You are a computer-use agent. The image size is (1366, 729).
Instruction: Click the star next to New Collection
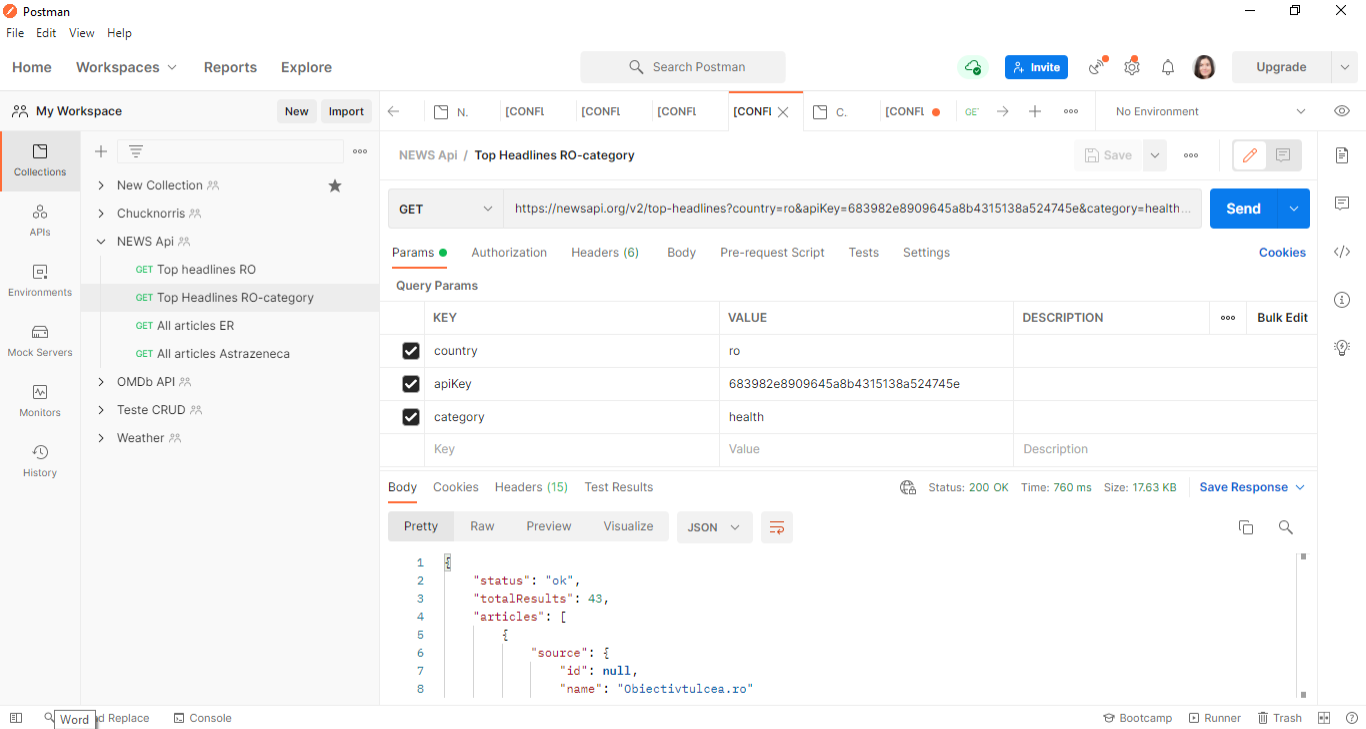pyautogui.click(x=335, y=185)
